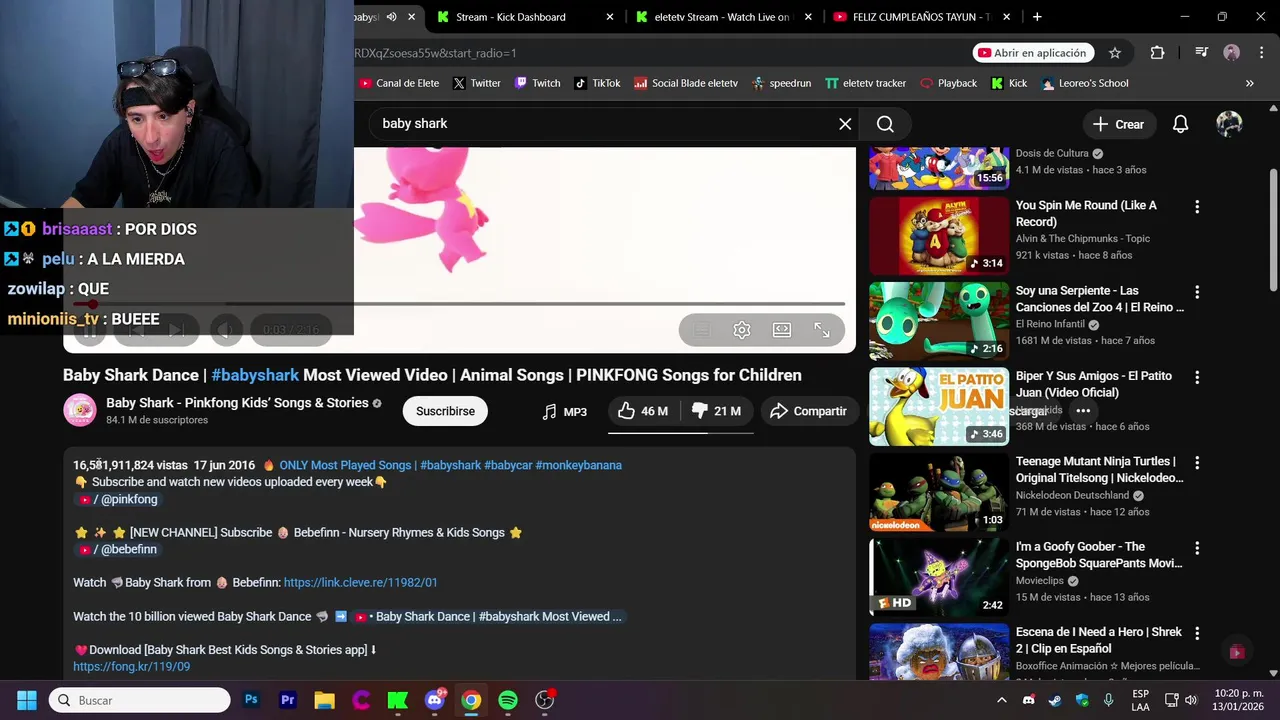Screen dimensions: 1280x720
Task: Open Photoshop from the taskbar
Action: point(251,700)
